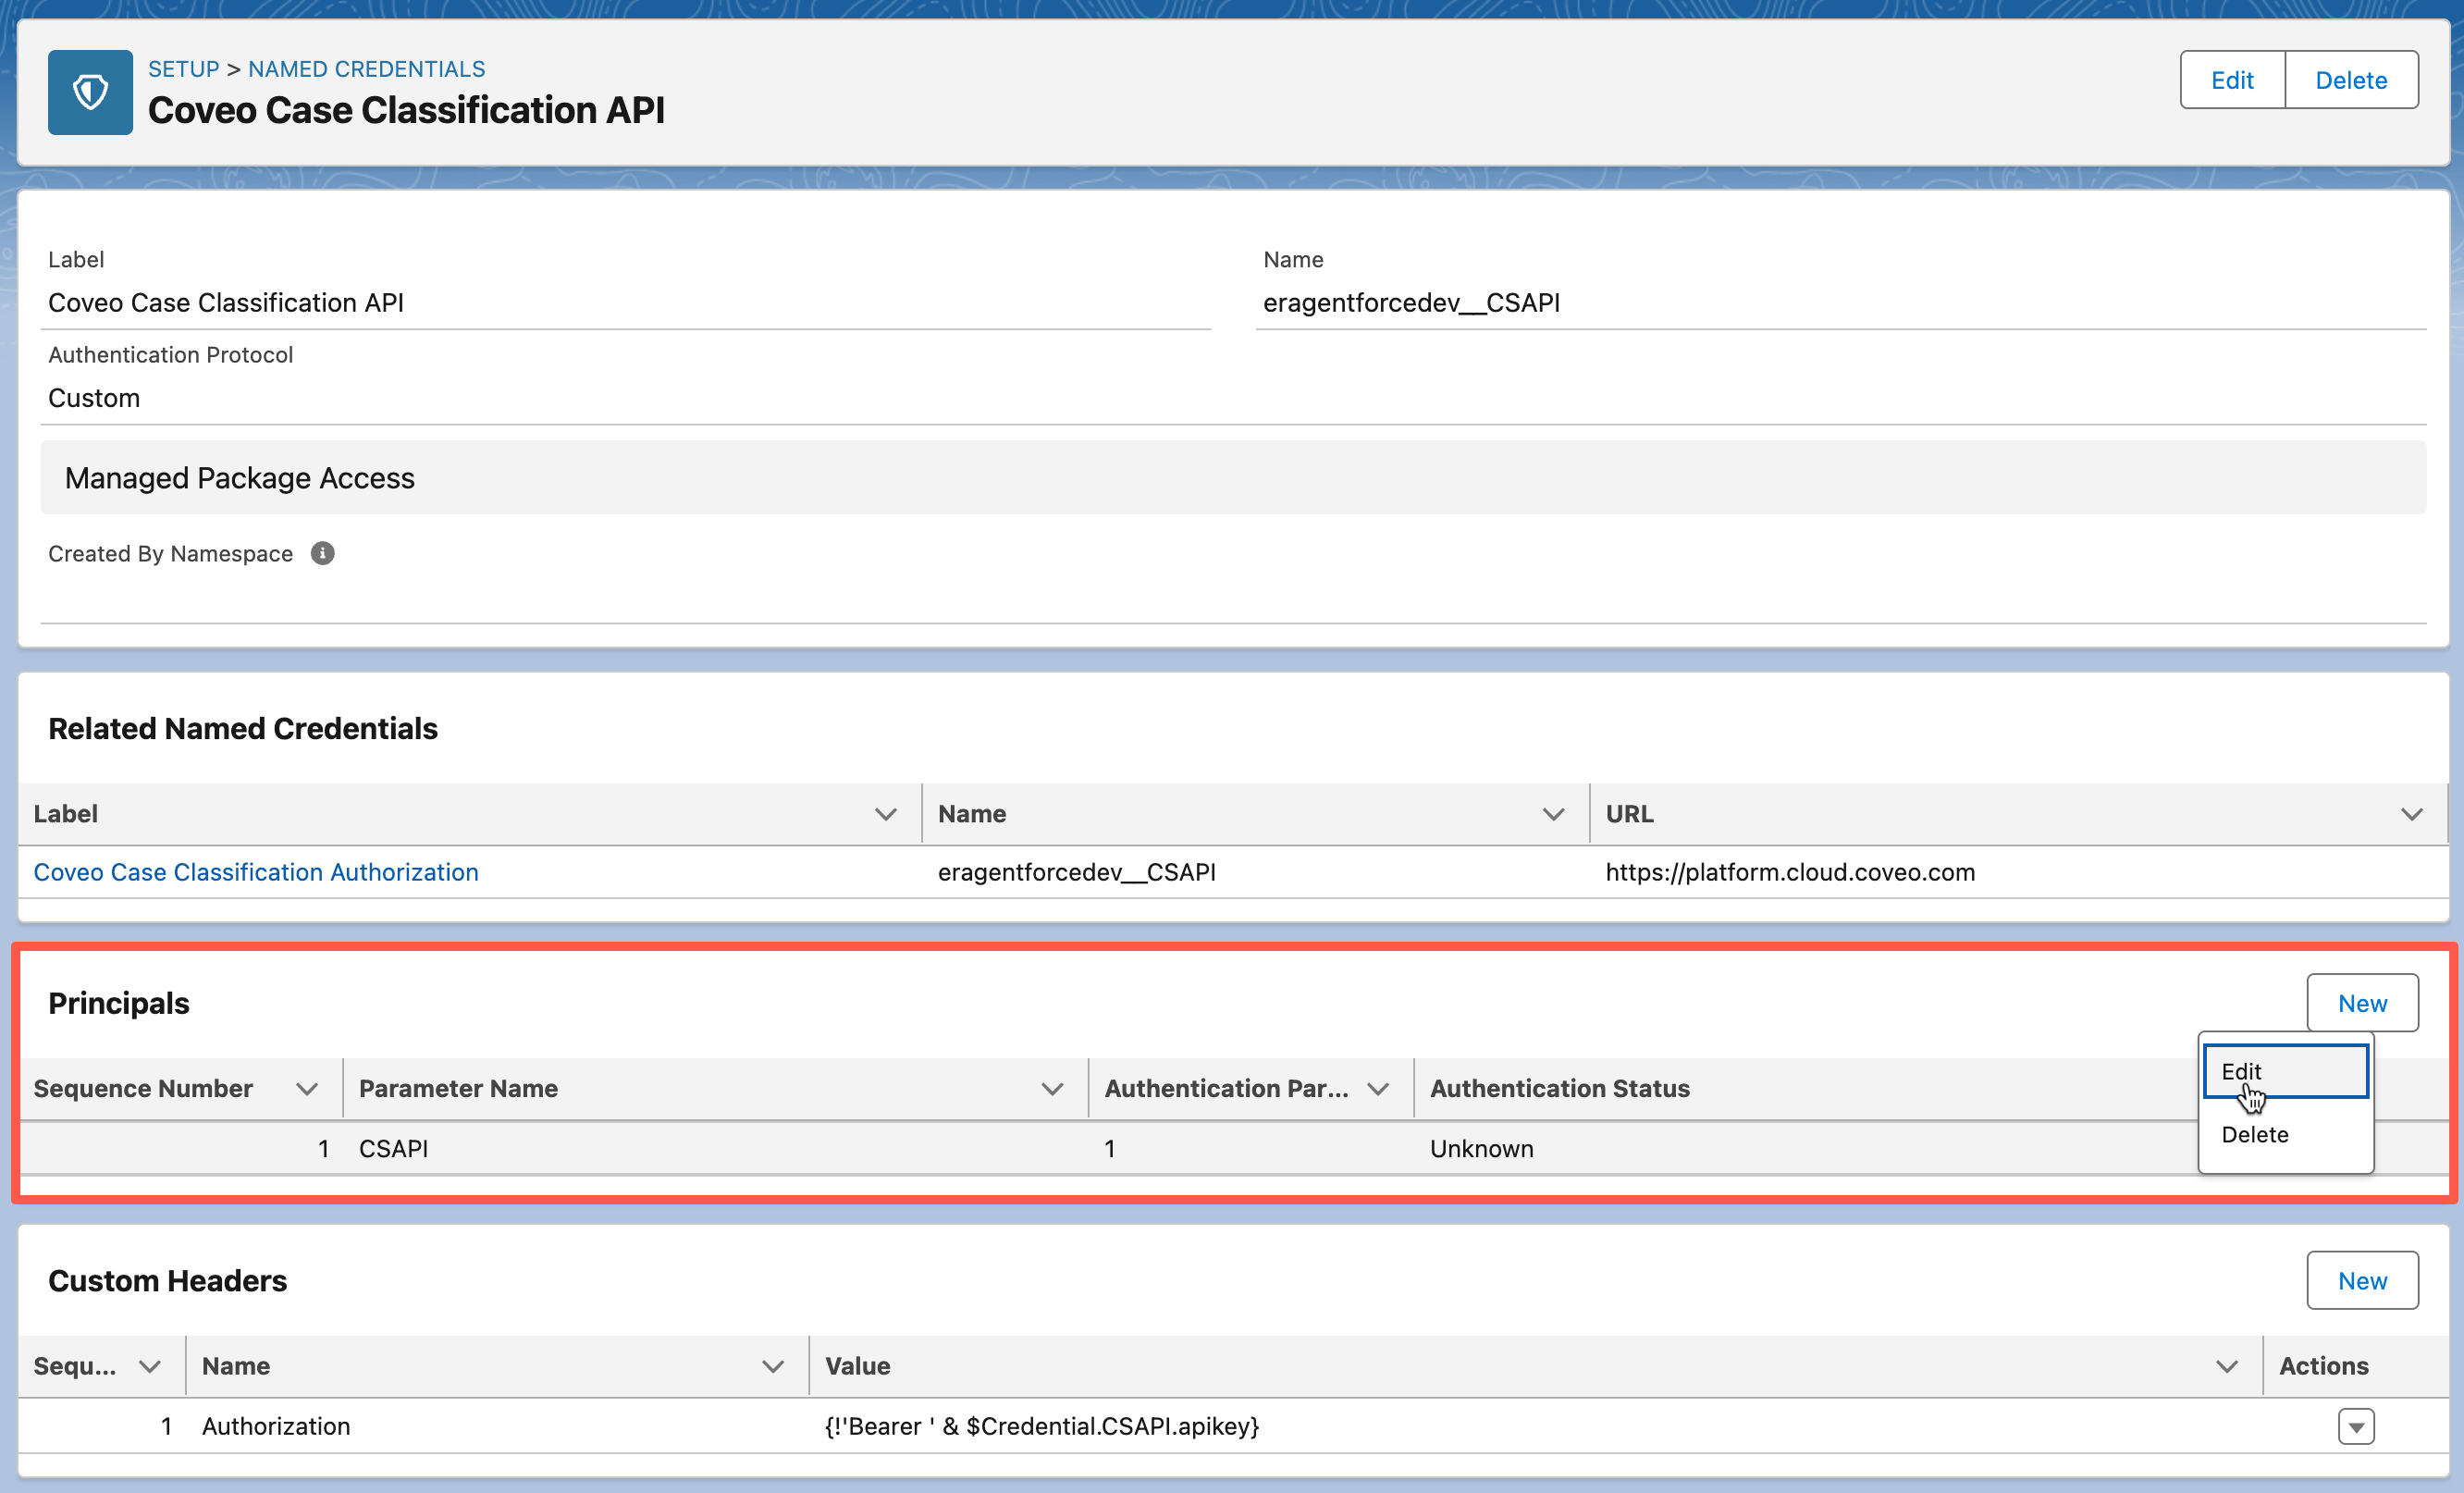Image resolution: width=2464 pixels, height=1493 pixels.
Task: Click the Custom authentication protocol value
Action: [x=94, y=398]
